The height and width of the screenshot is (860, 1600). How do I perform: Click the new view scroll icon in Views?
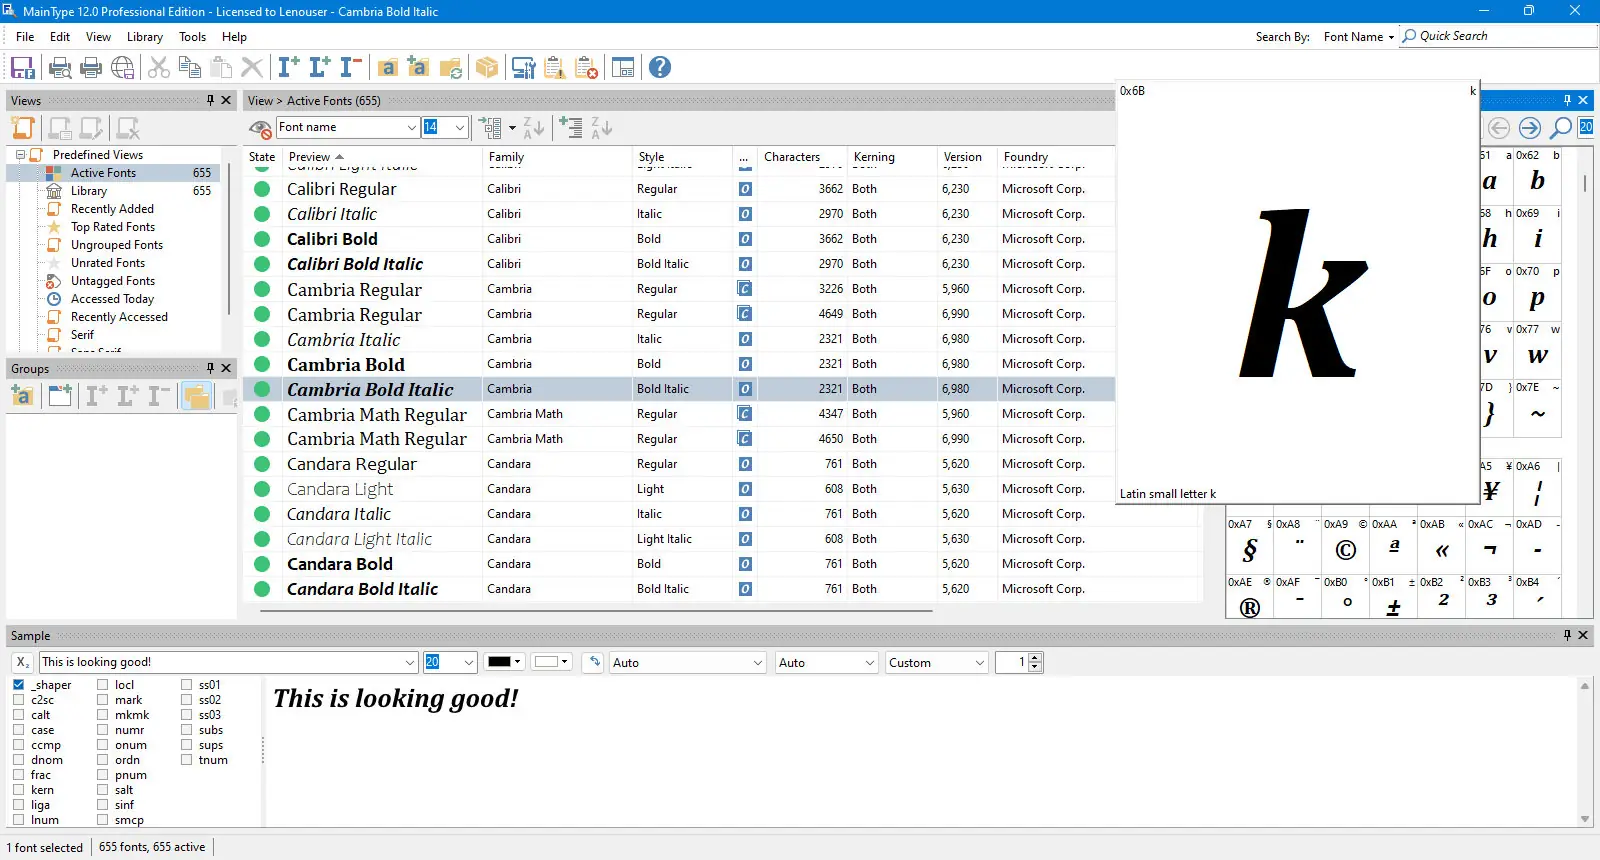click(x=23, y=128)
